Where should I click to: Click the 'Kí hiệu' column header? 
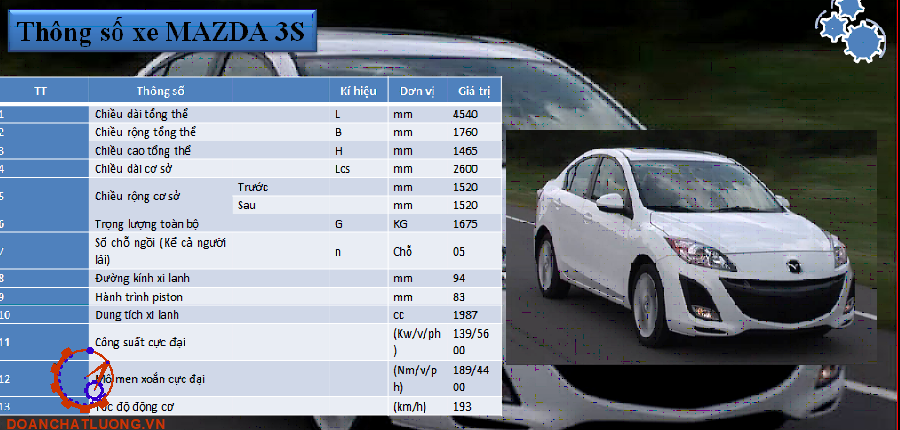[359, 91]
